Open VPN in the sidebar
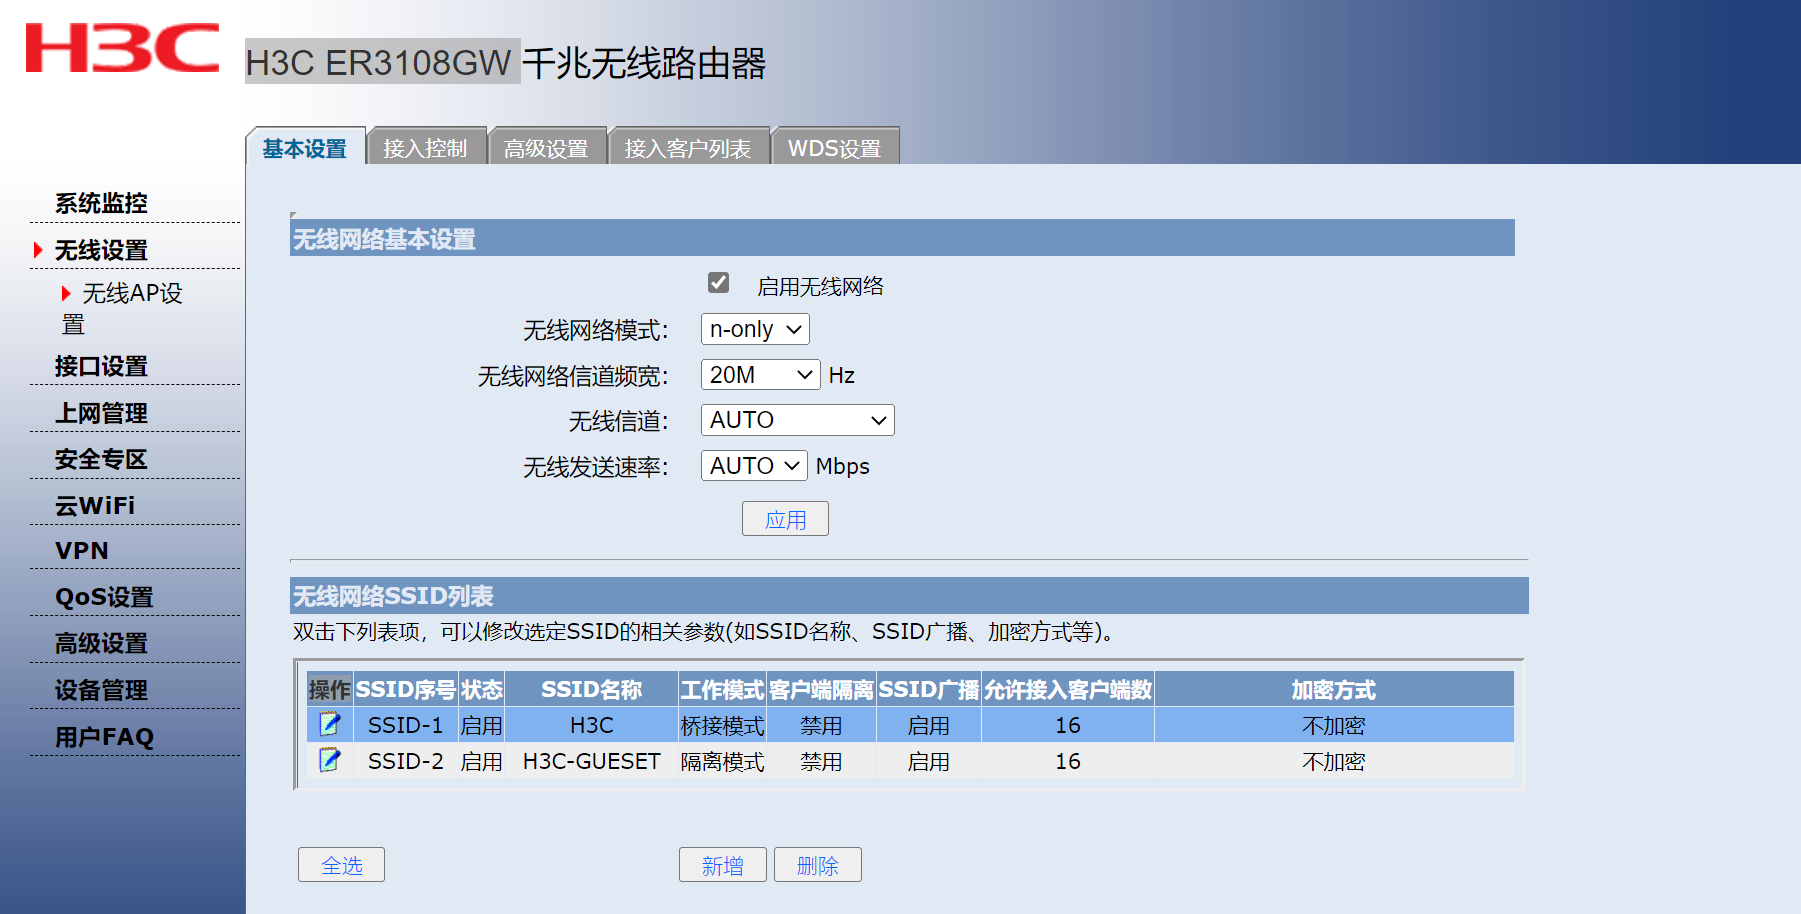This screenshot has height=914, width=1801. pos(82,551)
